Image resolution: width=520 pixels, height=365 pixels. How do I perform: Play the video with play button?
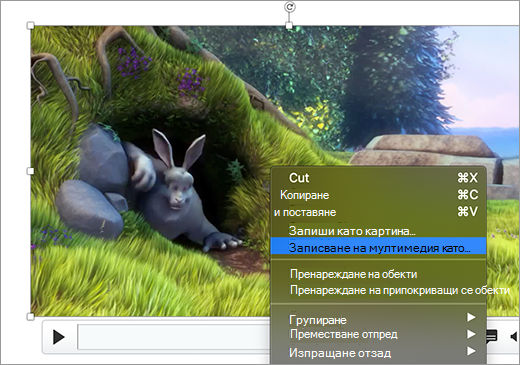tap(59, 337)
